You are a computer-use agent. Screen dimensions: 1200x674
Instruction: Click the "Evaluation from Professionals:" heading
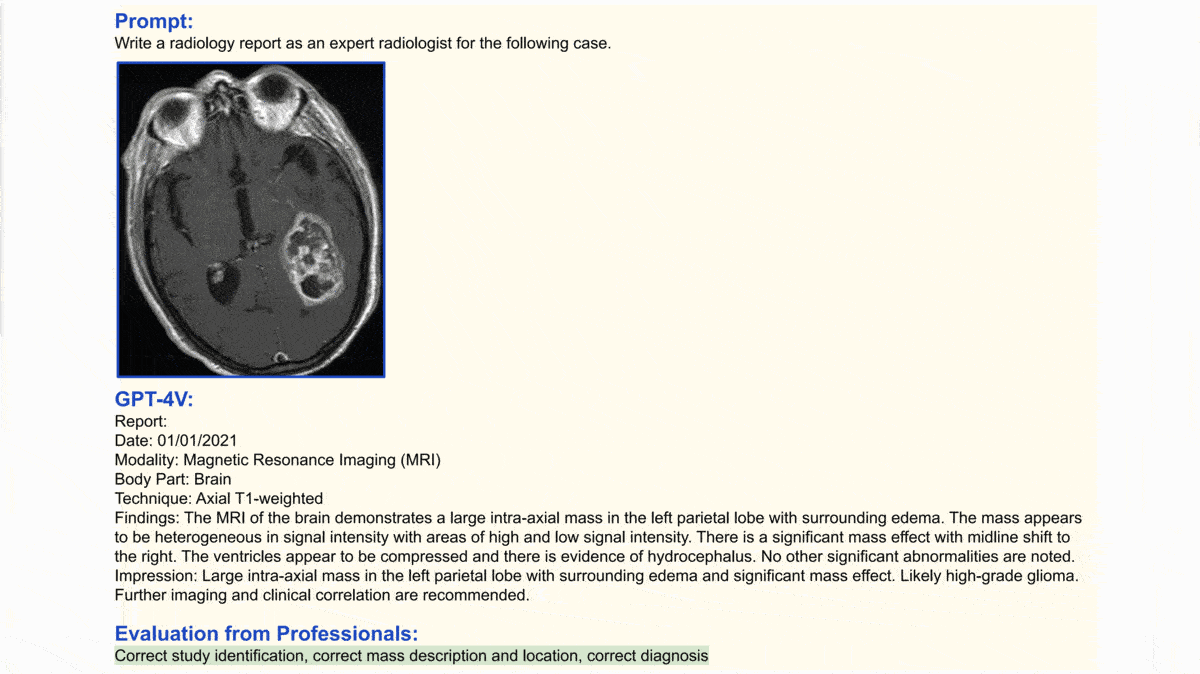(266, 634)
